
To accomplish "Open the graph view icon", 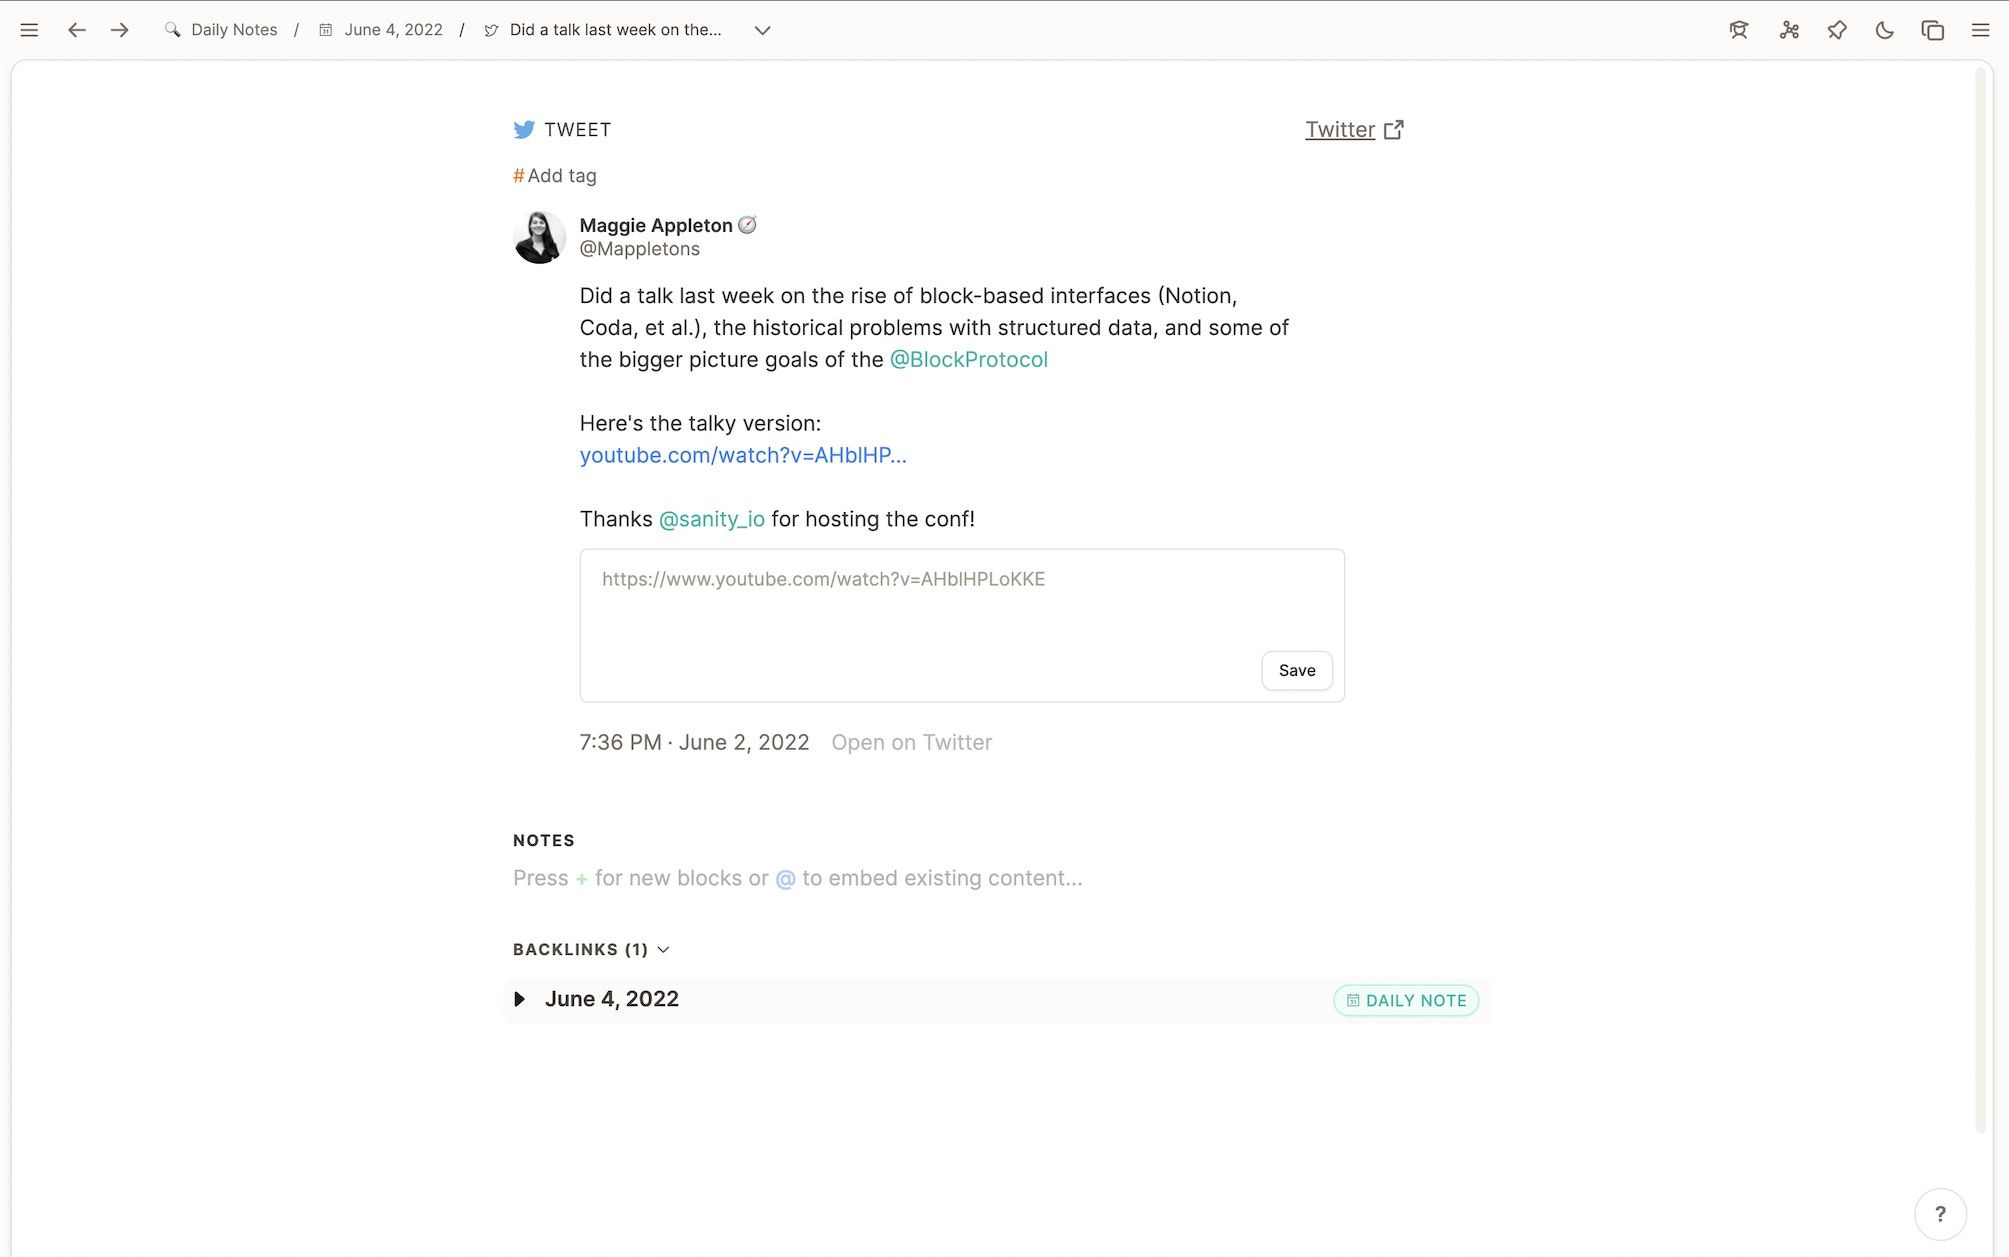I will (1789, 30).
